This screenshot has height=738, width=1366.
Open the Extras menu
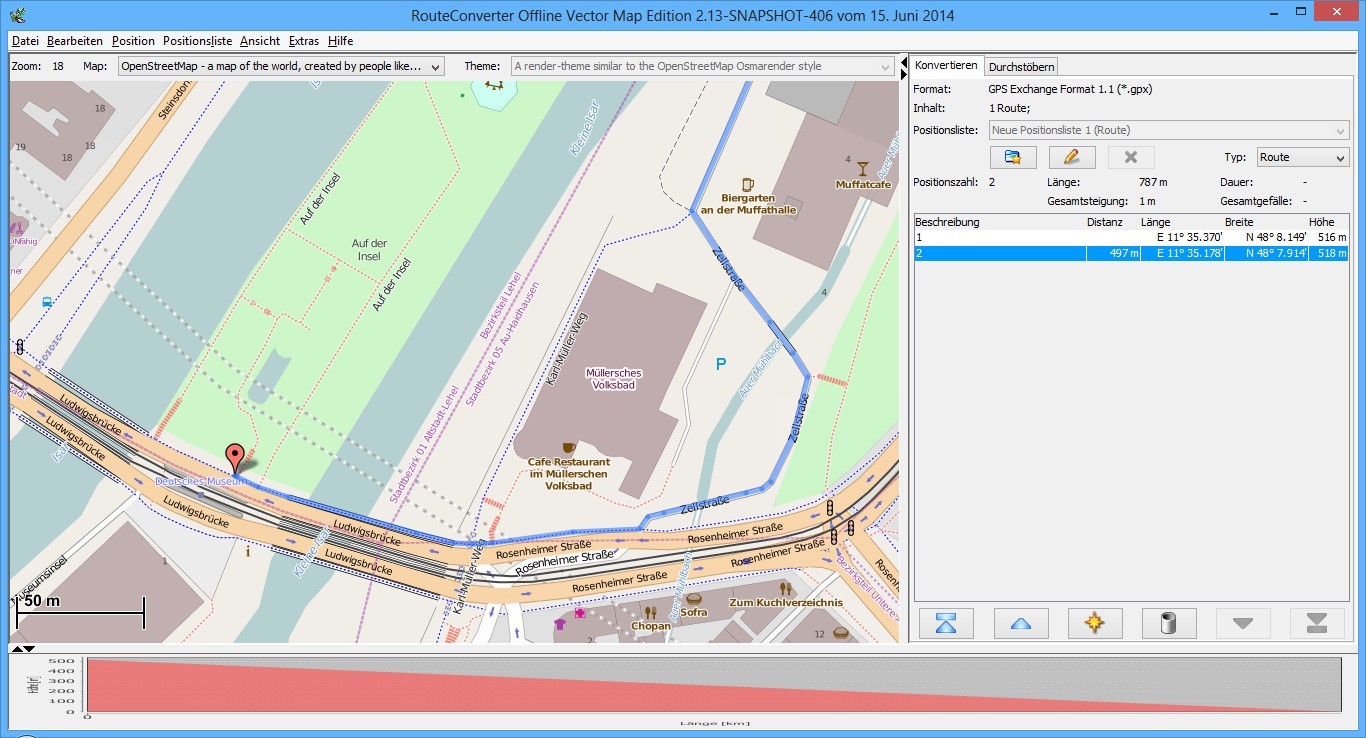[x=303, y=41]
